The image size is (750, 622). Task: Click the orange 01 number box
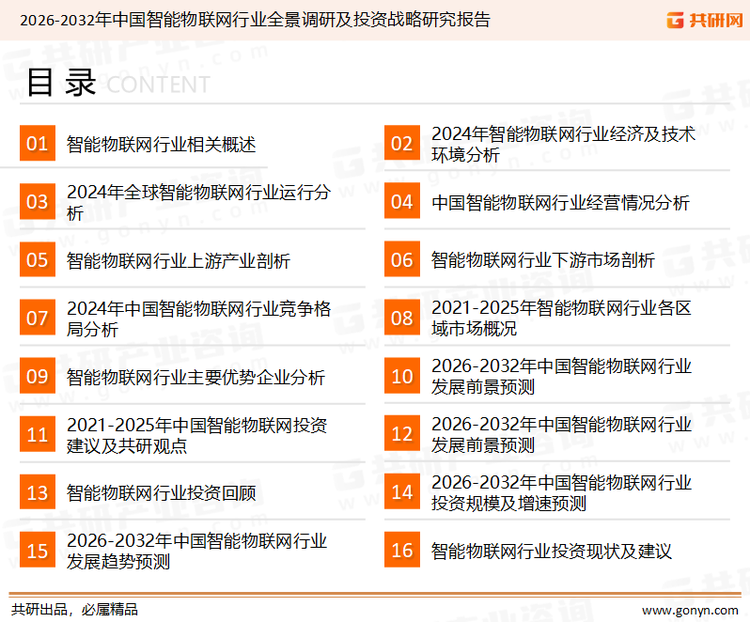(x=37, y=143)
